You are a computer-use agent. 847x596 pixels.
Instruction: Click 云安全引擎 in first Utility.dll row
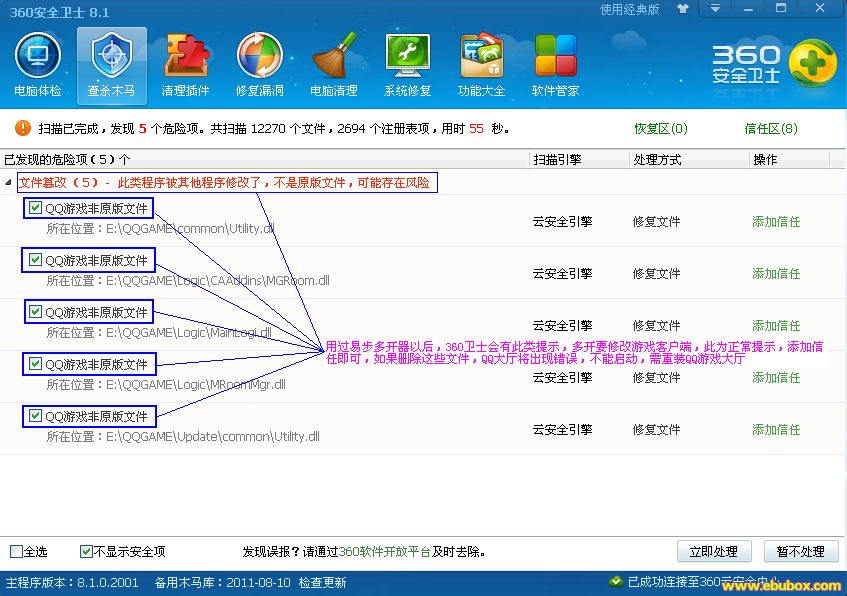coord(562,222)
